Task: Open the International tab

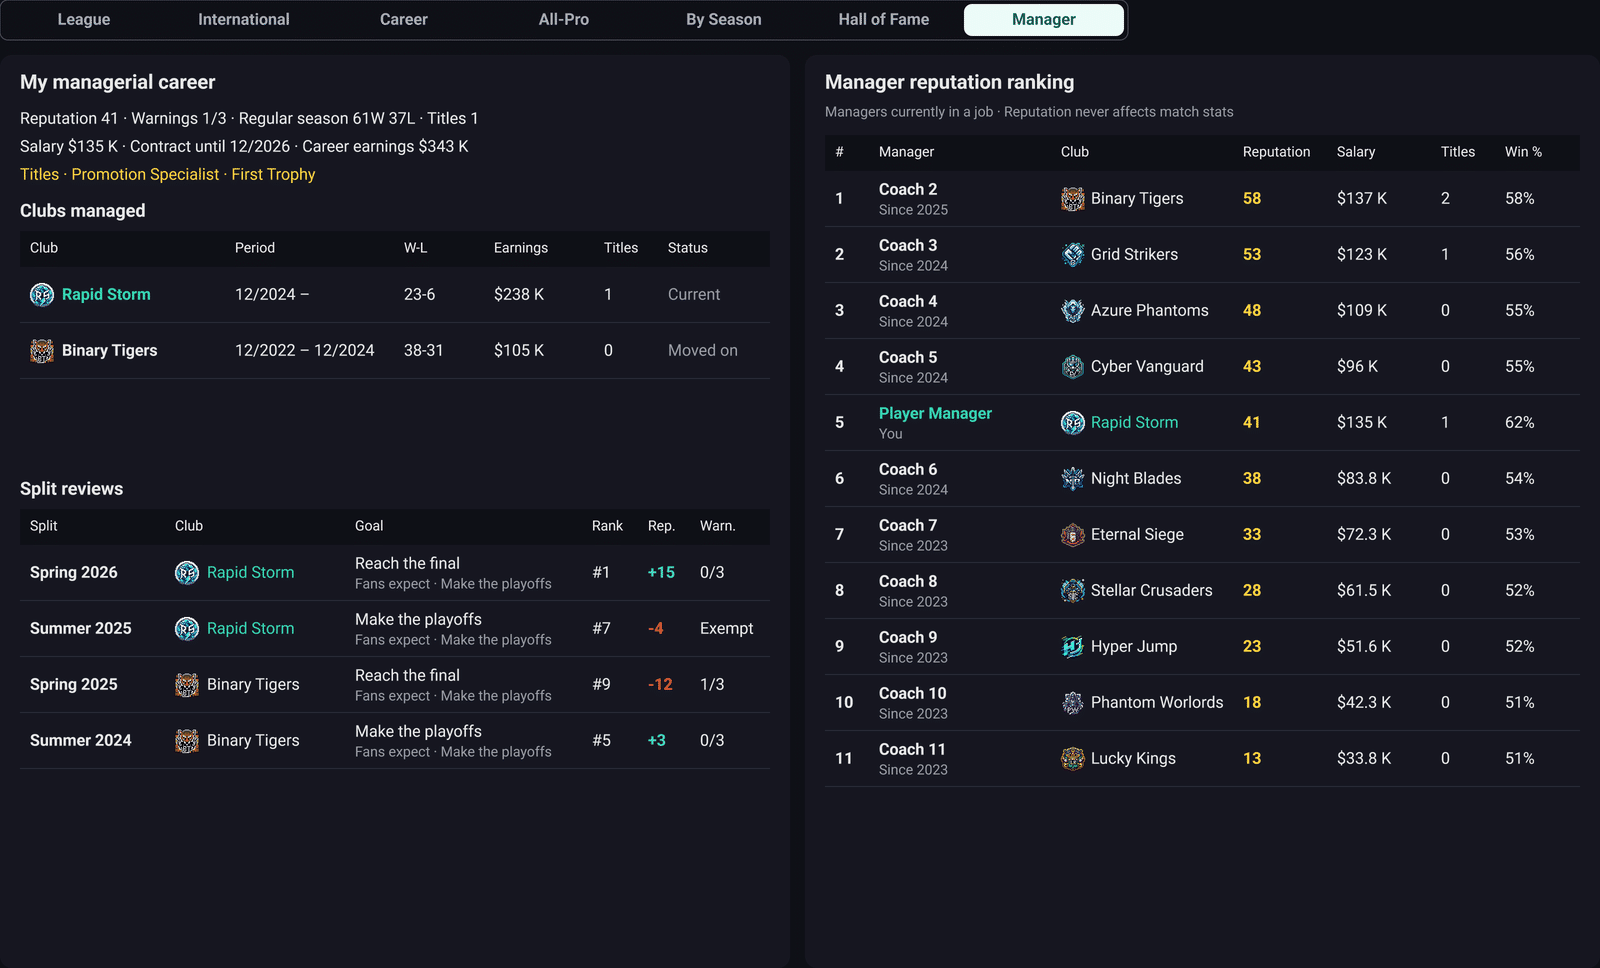Action: 244,20
